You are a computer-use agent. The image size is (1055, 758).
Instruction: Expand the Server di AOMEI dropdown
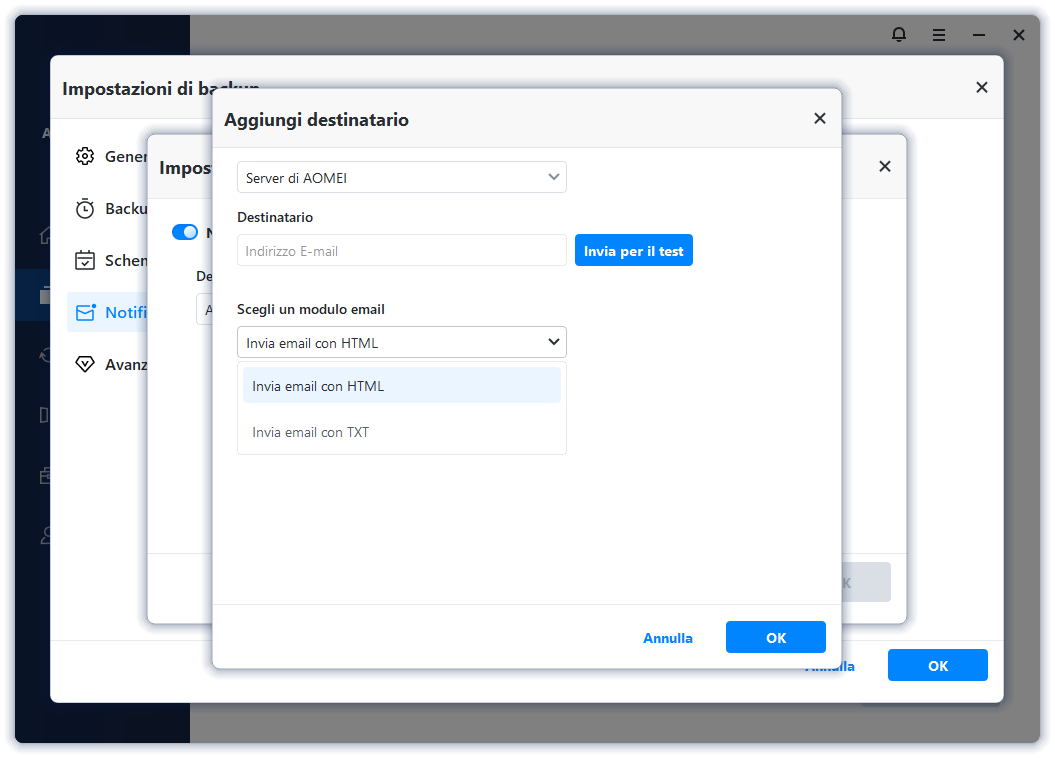(402, 178)
